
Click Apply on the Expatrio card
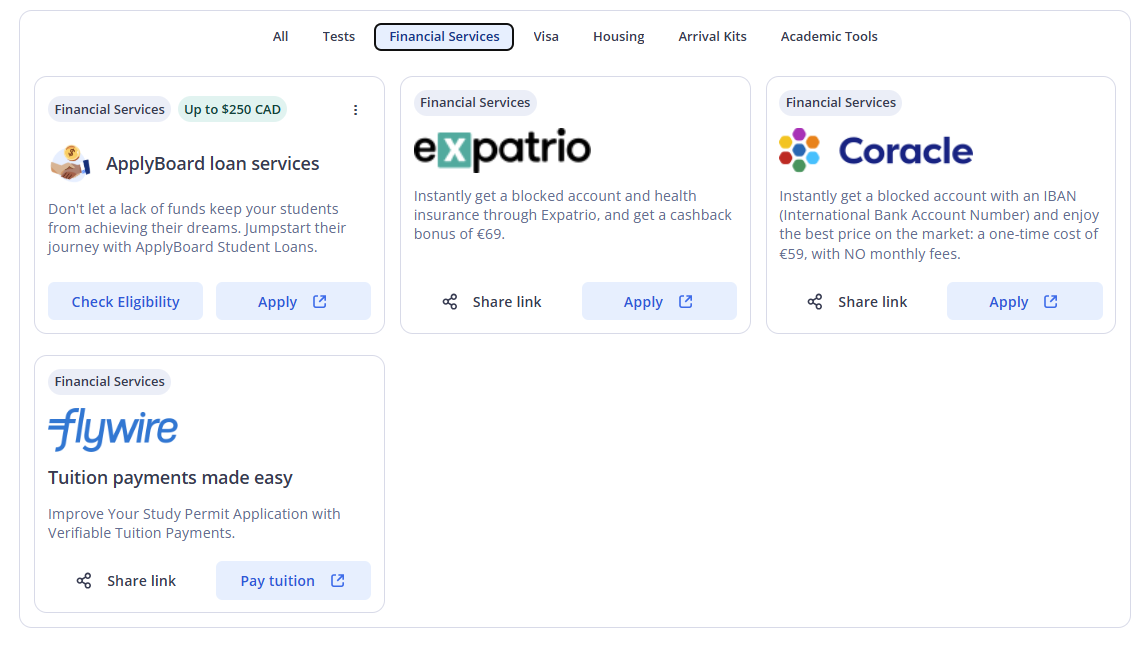tap(659, 301)
